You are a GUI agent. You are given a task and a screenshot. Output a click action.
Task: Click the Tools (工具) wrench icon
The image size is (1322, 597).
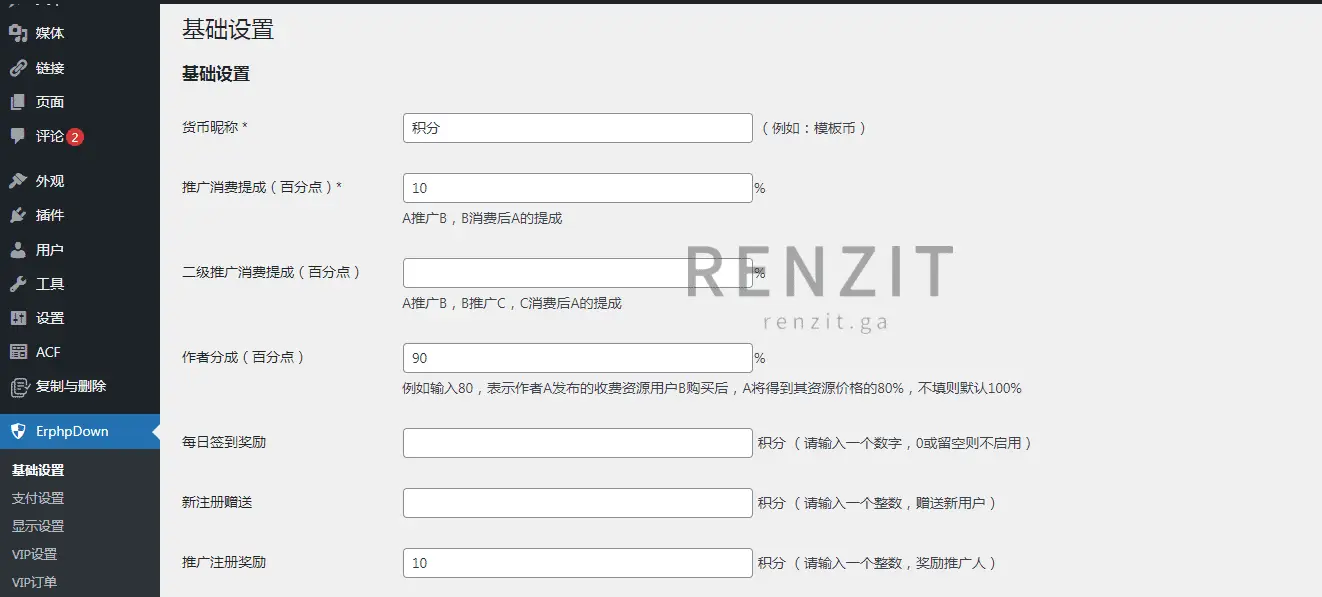(17, 284)
